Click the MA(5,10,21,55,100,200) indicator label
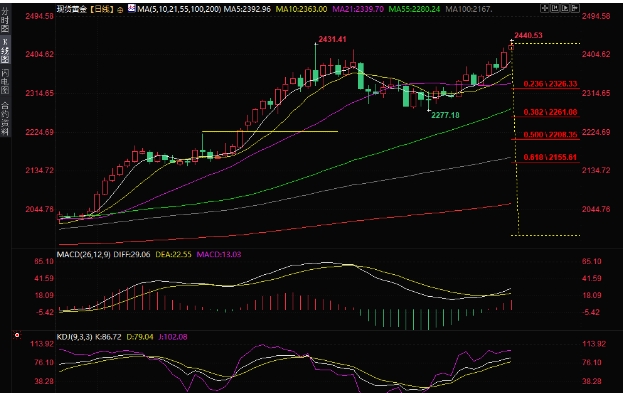This screenshot has width=623, height=393. (179, 9)
